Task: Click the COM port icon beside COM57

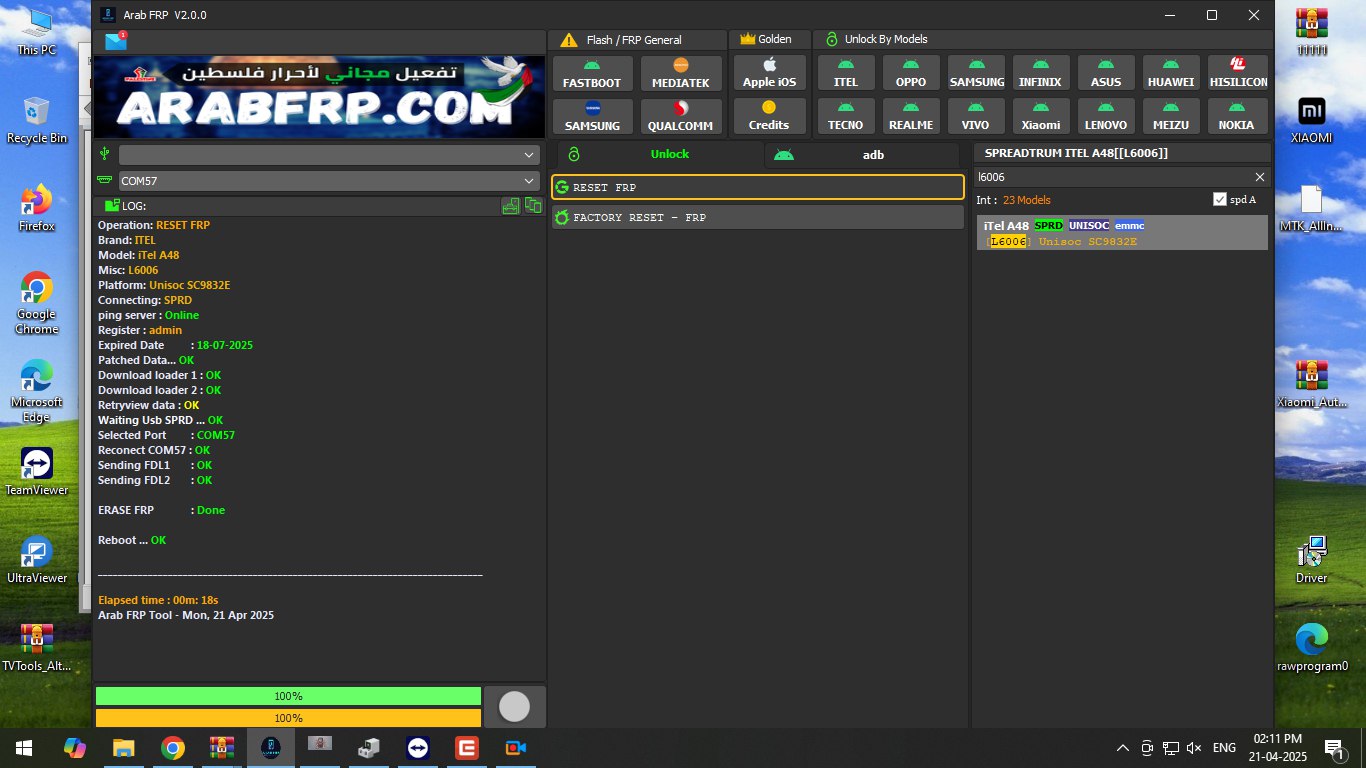Action: pyautogui.click(x=104, y=181)
